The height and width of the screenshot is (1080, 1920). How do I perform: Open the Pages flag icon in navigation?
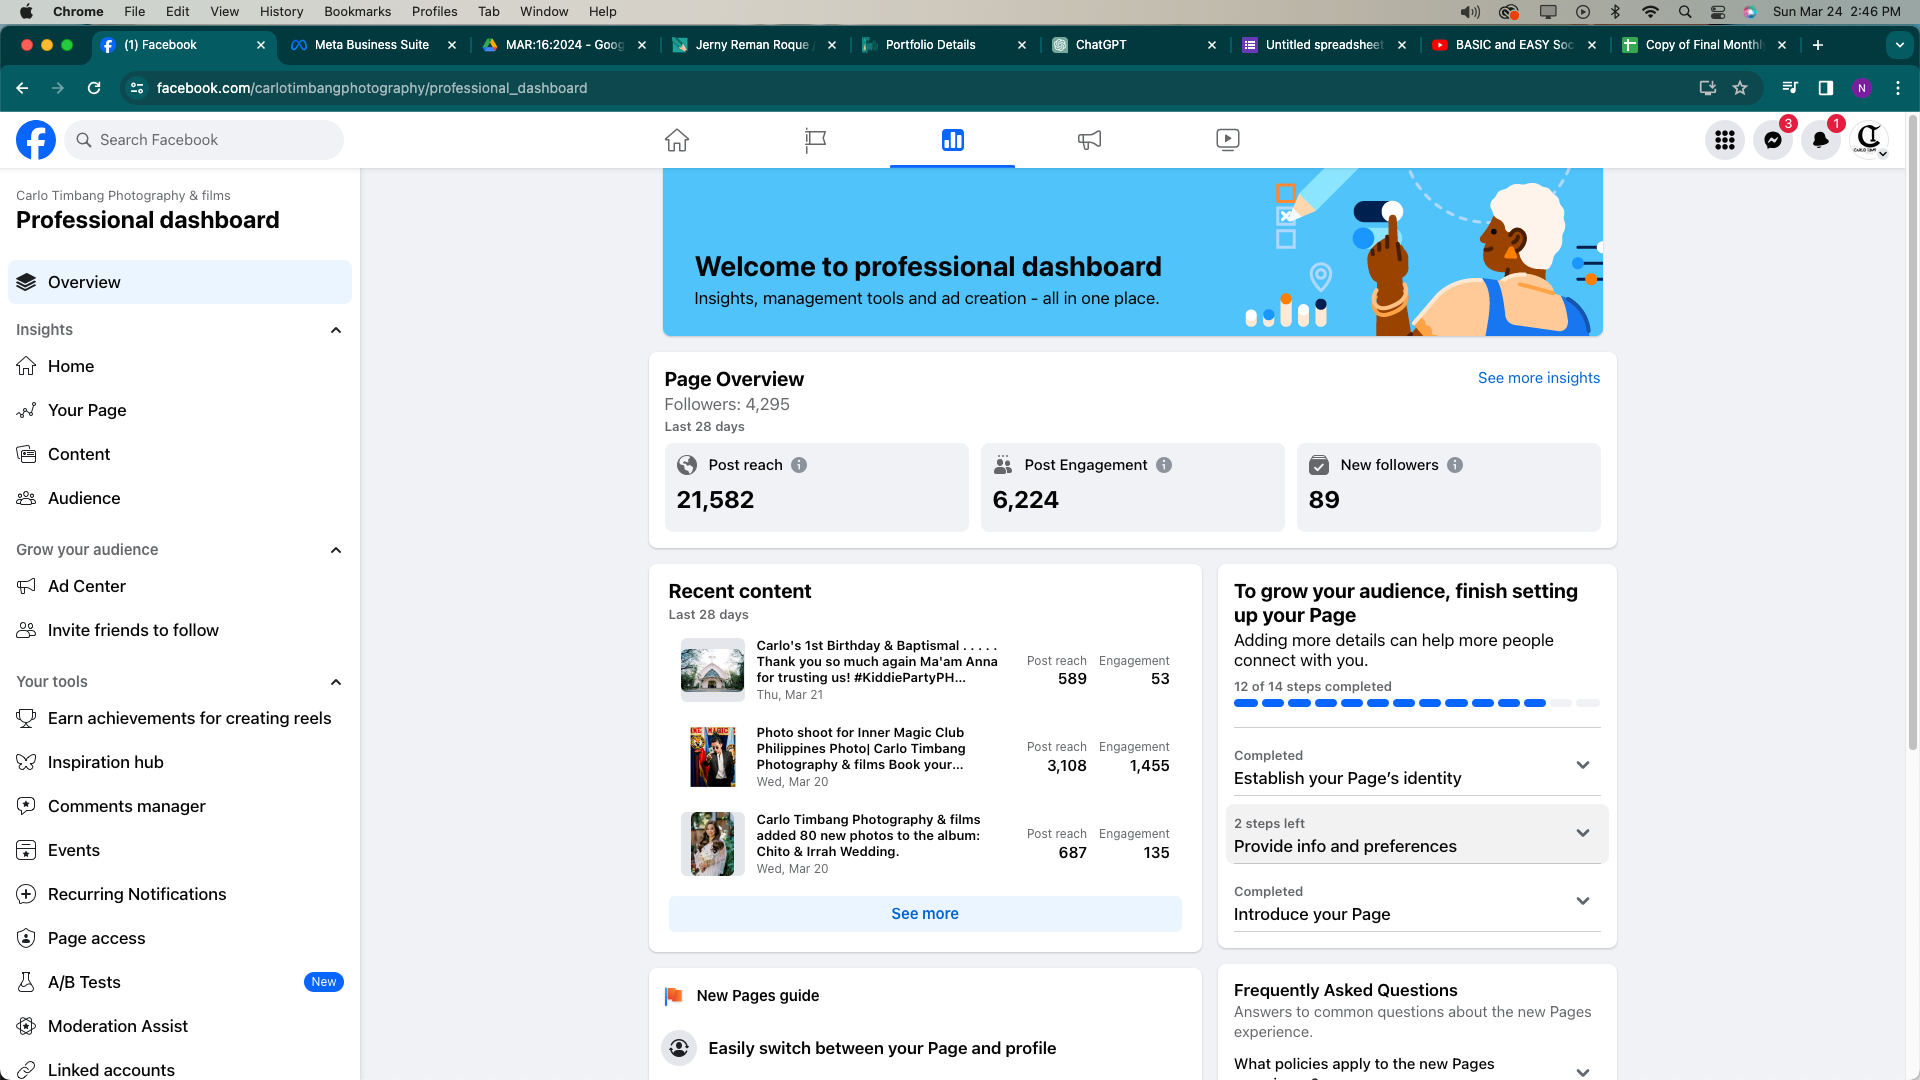(x=815, y=140)
